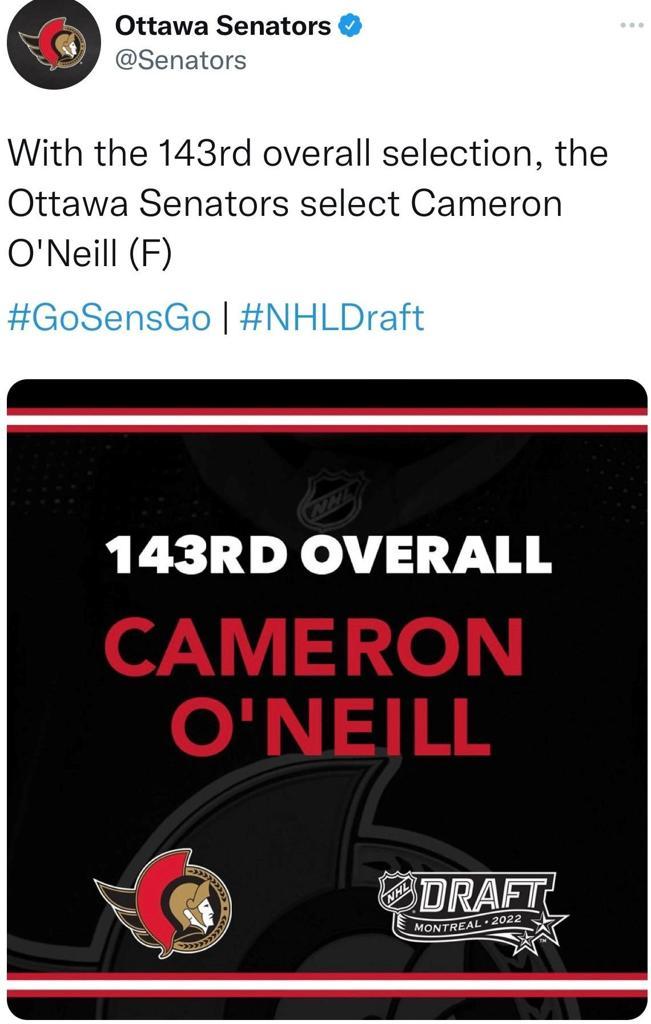Click the tweet's first line about 143rd selection
Viewport: 651px width, 1024px height.
307,155
